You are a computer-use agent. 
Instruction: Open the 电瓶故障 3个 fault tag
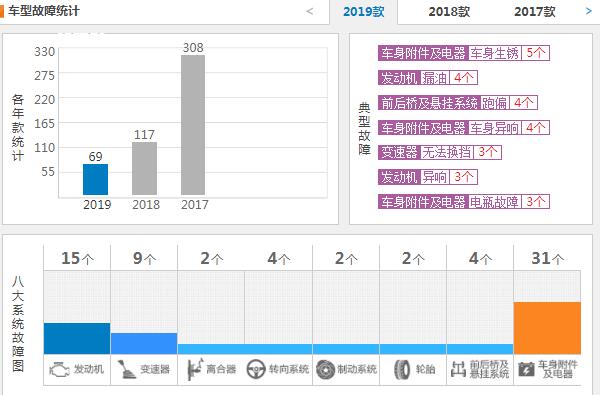pos(464,202)
